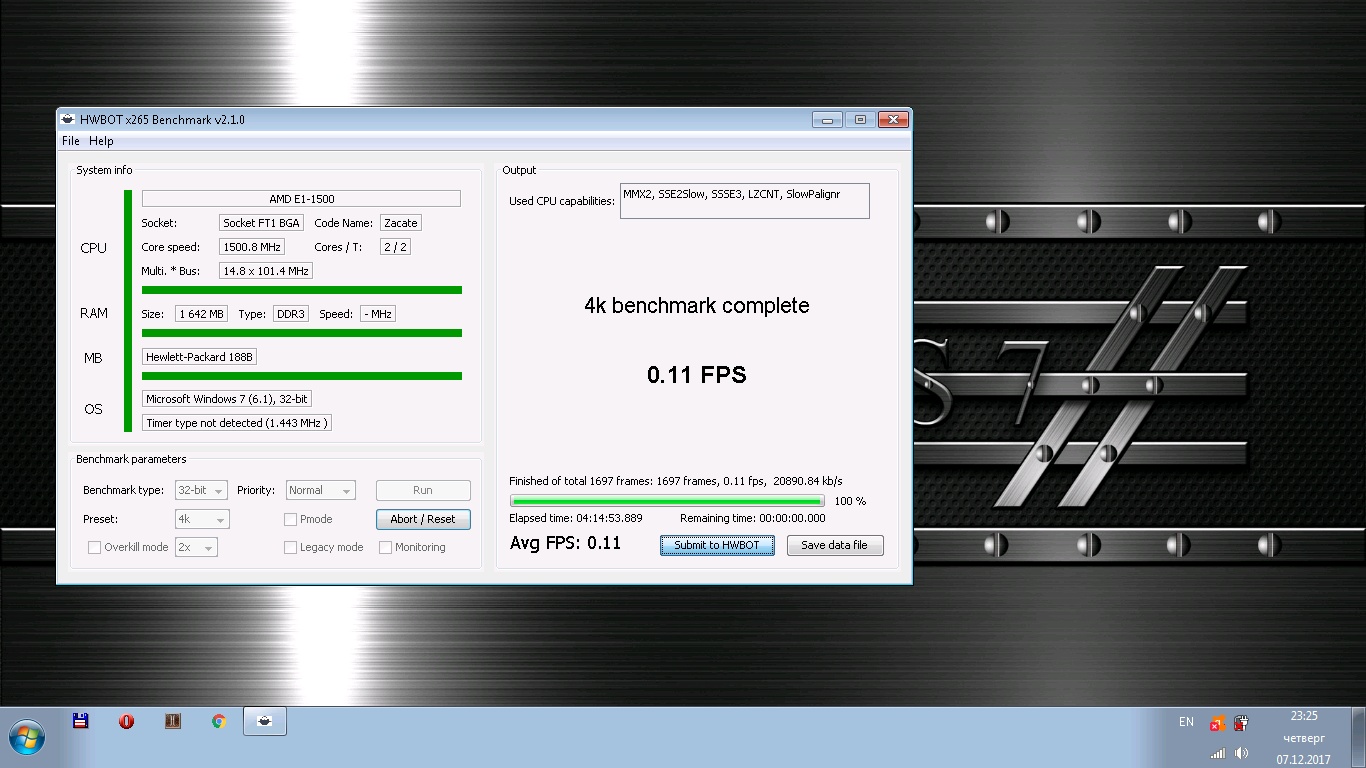Image resolution: width=1366 pixels, height=768 pixels.
Task: Click the 4k benchmark complete heading
Action: coord(697,306)
